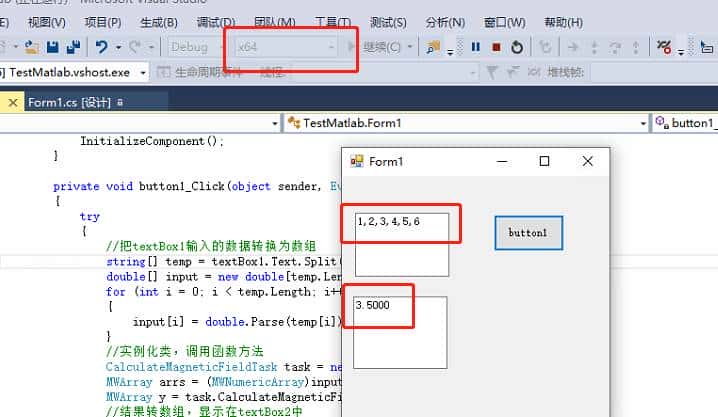The height and width of the screenshot is (417, 718).
Task: Close the active document tab X
Action: point(13,102)
